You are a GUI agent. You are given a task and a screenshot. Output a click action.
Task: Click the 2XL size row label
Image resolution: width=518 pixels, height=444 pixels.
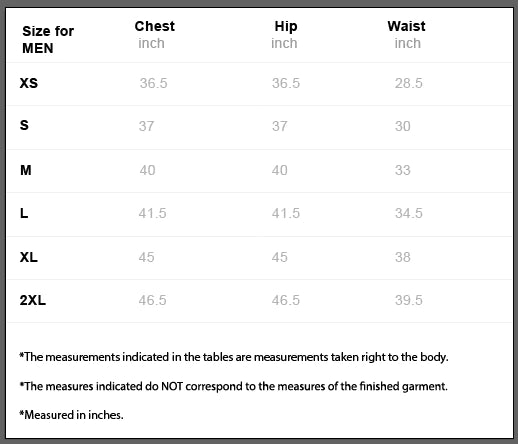(x=33, y=300)
